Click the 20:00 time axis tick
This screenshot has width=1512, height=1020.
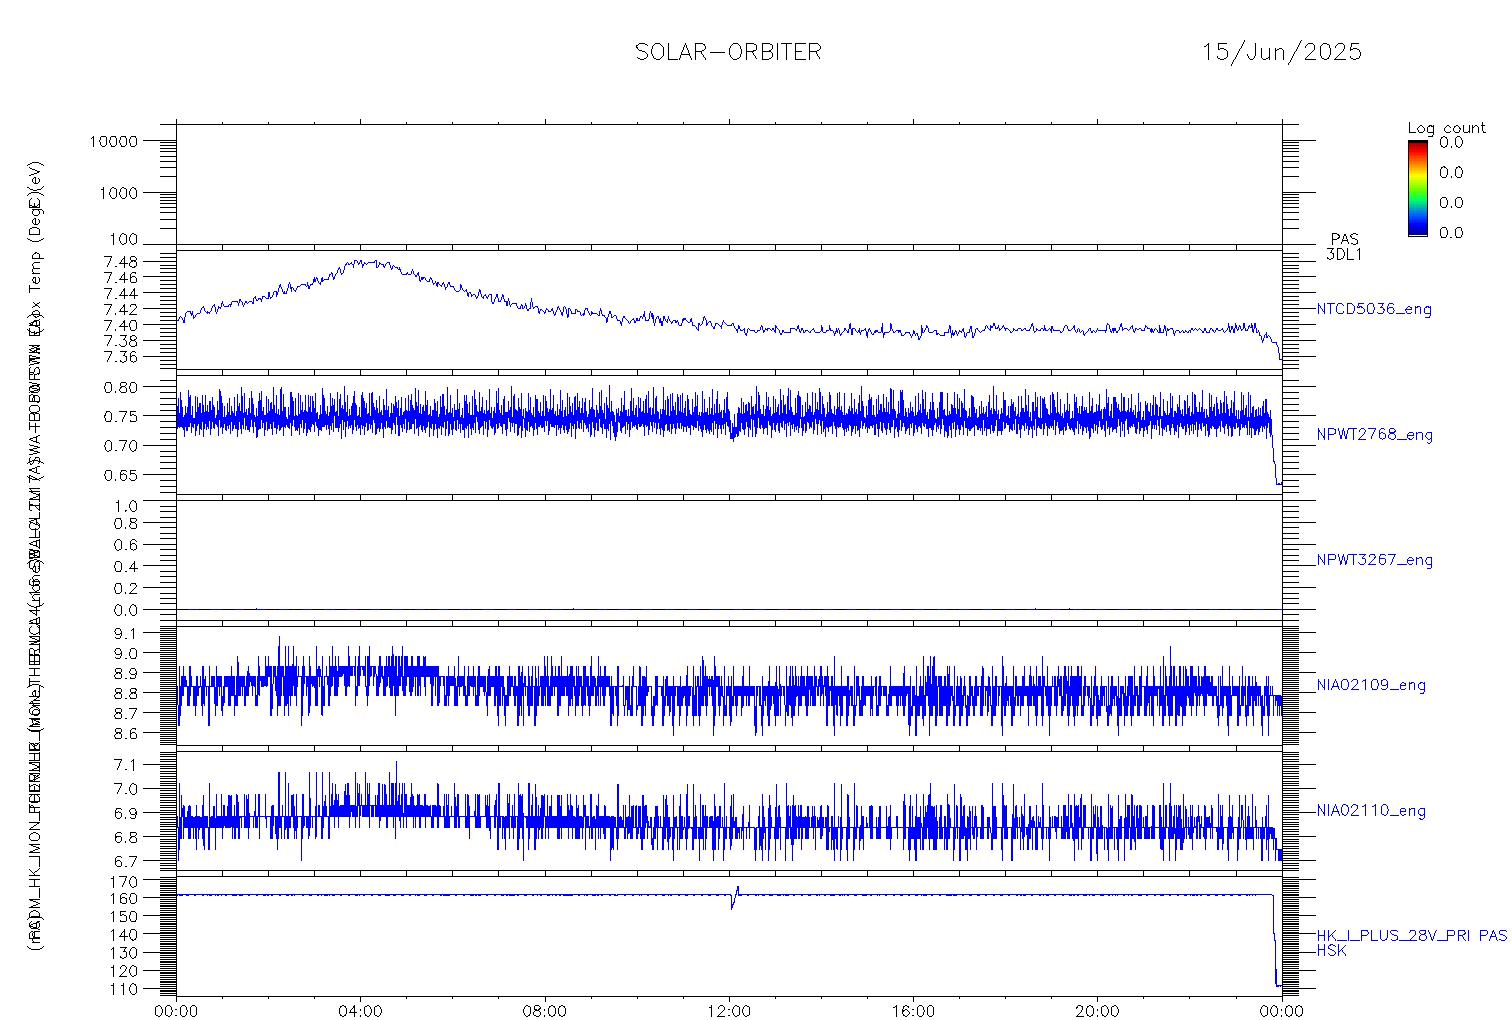pyautogui.click(x=1098, y=1010)
